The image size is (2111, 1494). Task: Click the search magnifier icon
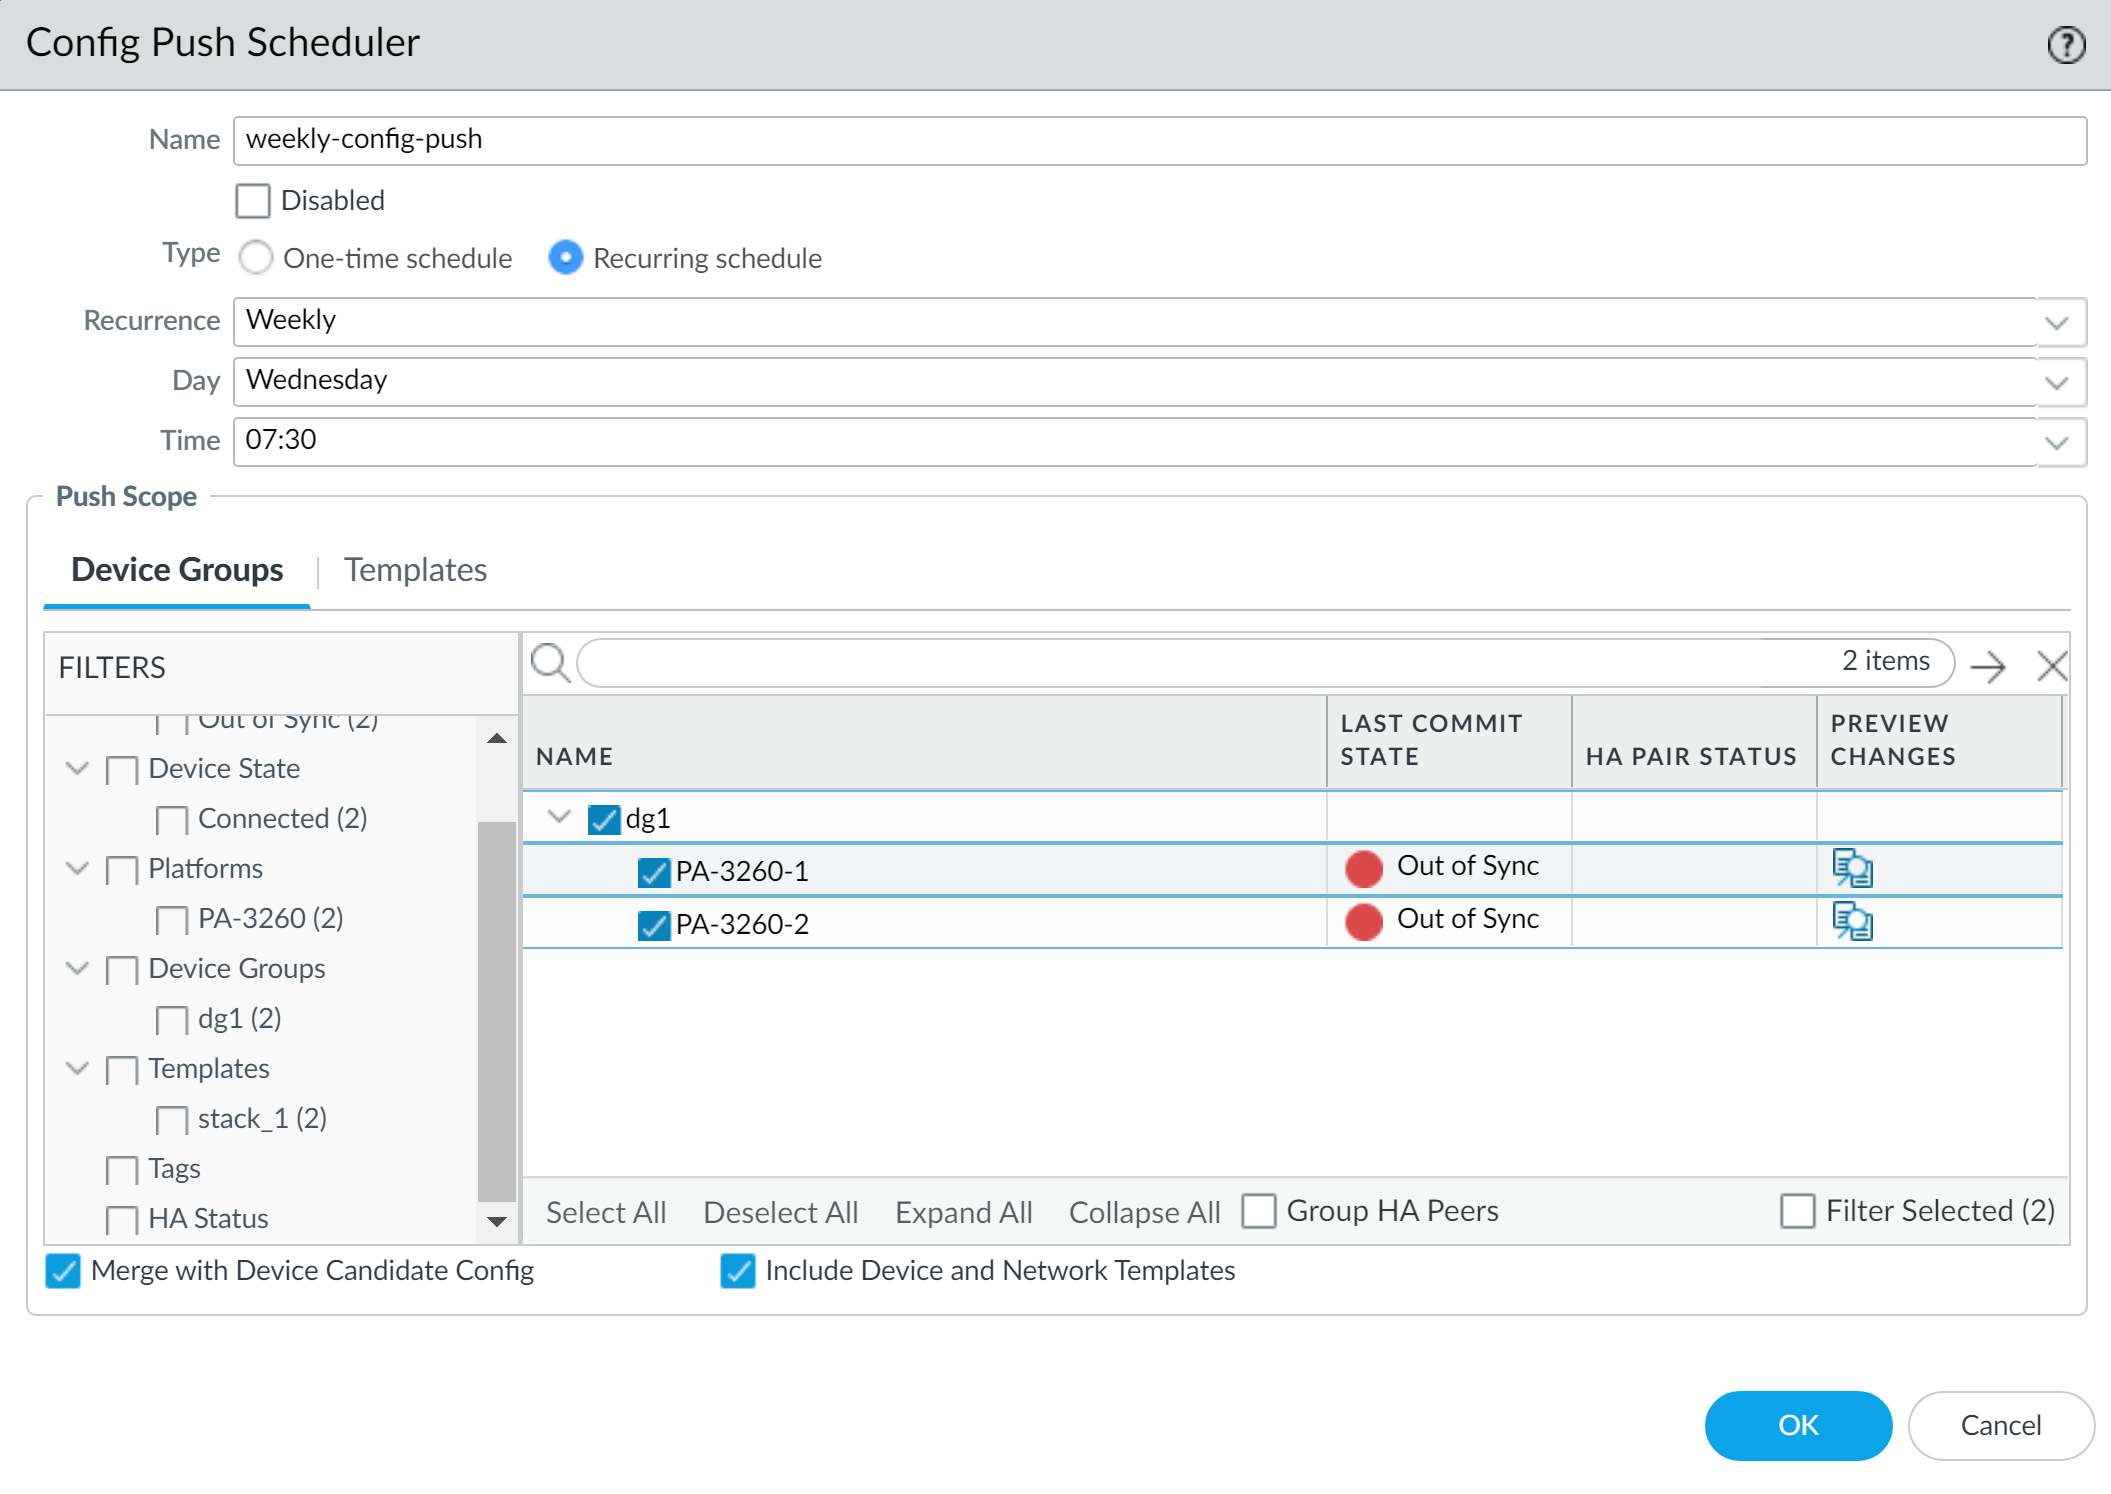(550, 663)
